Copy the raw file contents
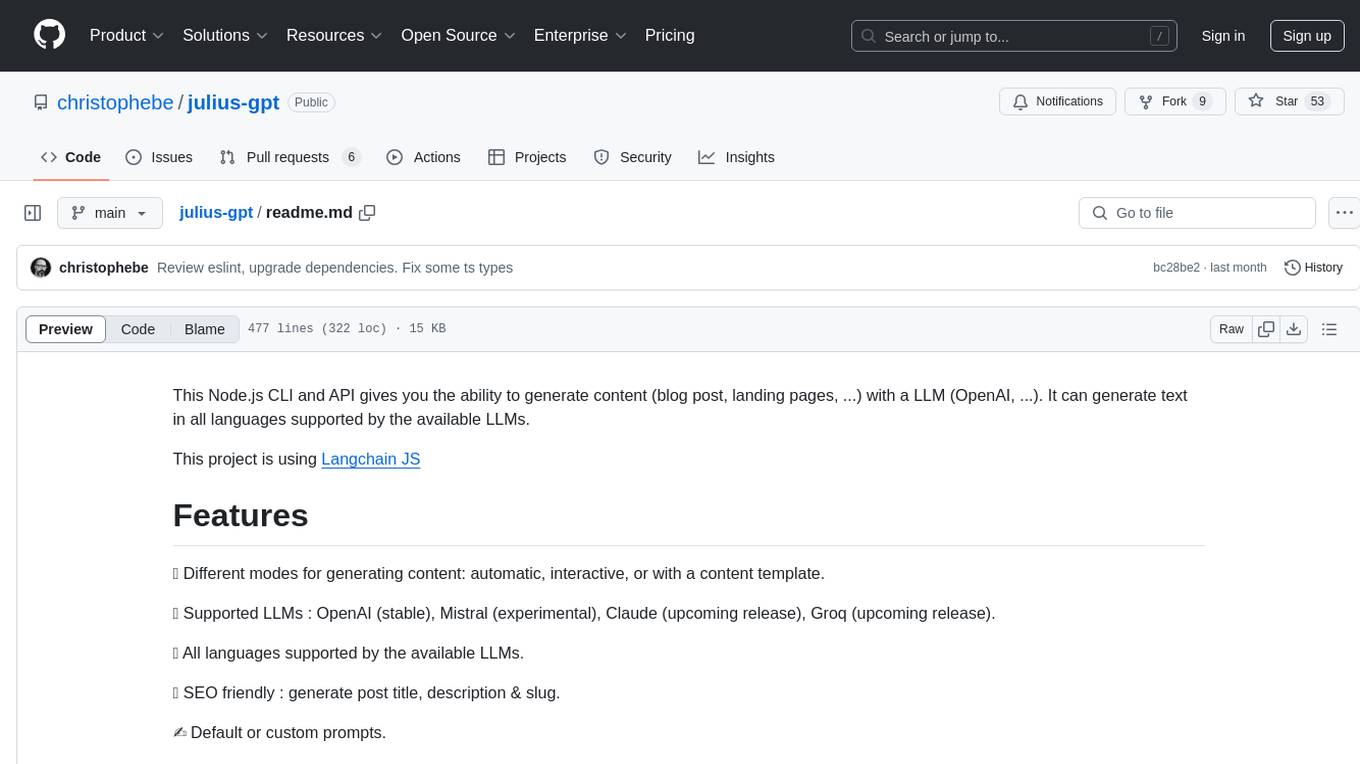Image resolution: width=1360 pixels, height=764 pixels. pyautogui.click(x=1266, y=329)
